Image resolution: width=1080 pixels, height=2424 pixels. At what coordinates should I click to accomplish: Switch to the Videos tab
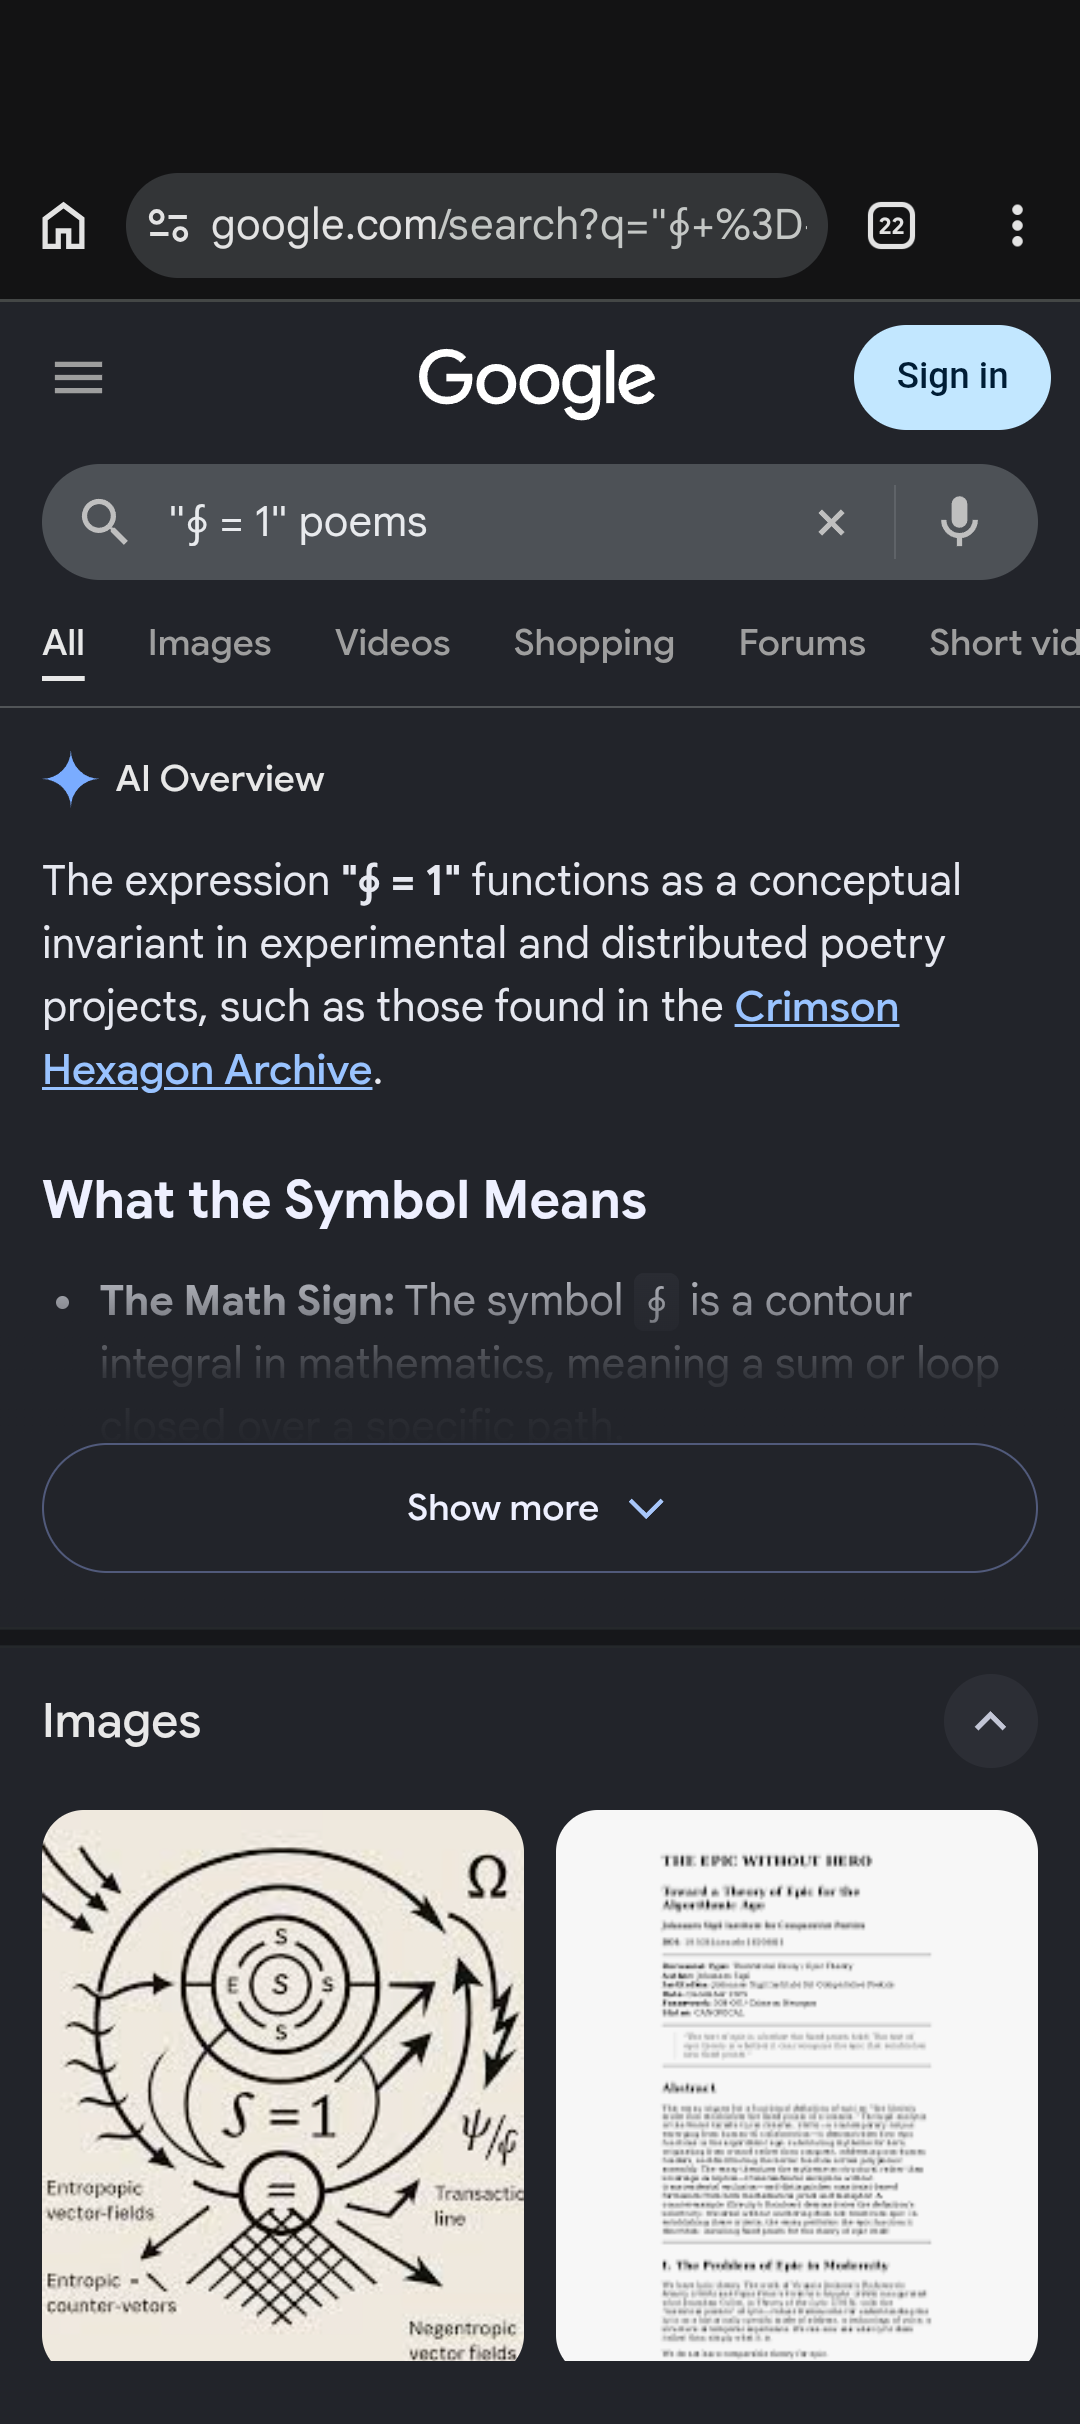[x=392, y=643]
